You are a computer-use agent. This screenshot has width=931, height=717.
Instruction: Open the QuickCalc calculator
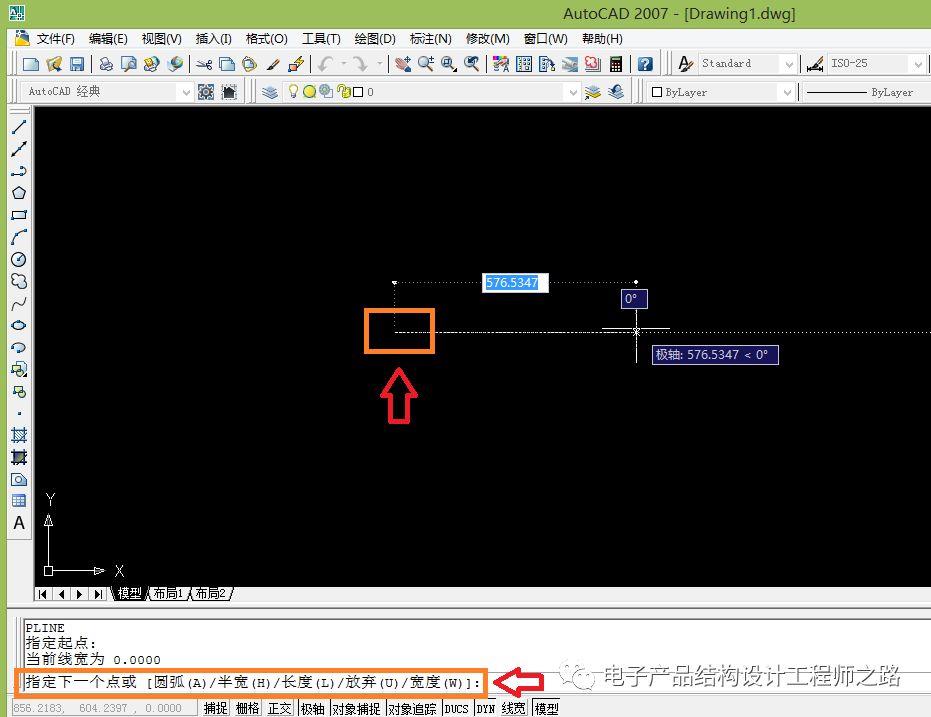coord(616,64)
